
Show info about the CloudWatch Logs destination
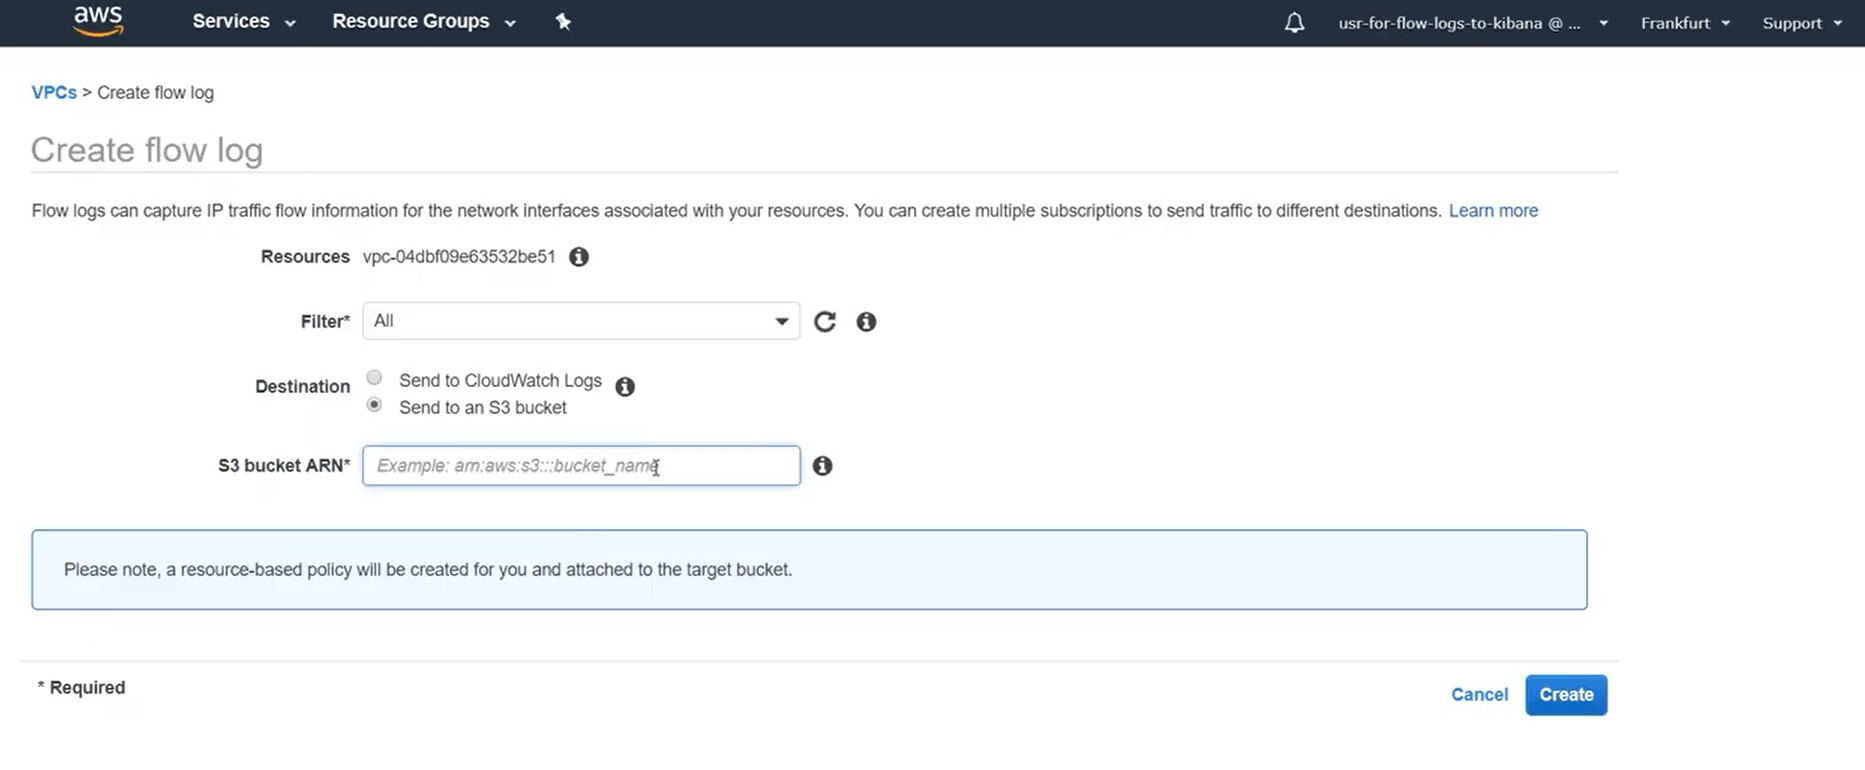coord(625,386)
